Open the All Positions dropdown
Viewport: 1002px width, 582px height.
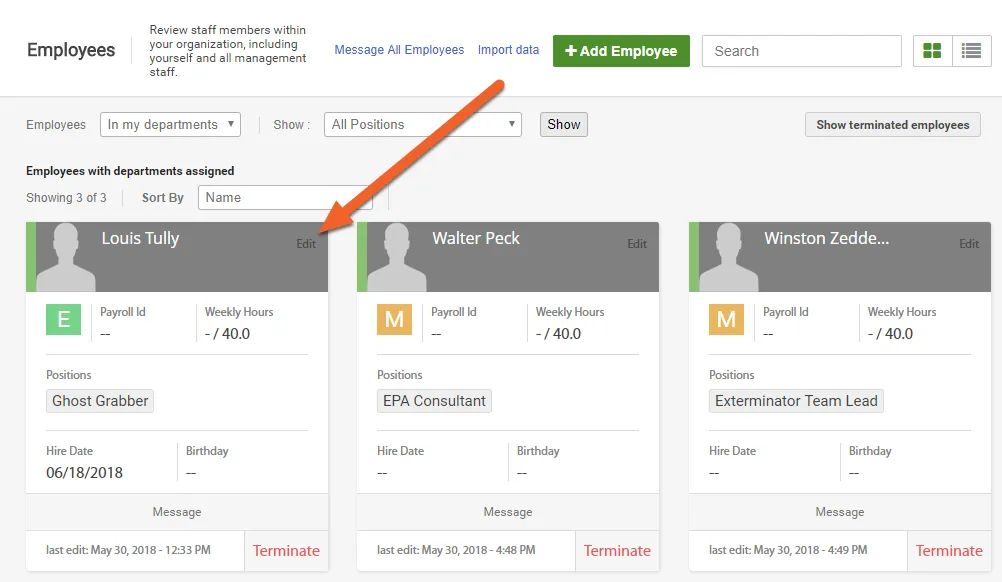tap(422, 125)
